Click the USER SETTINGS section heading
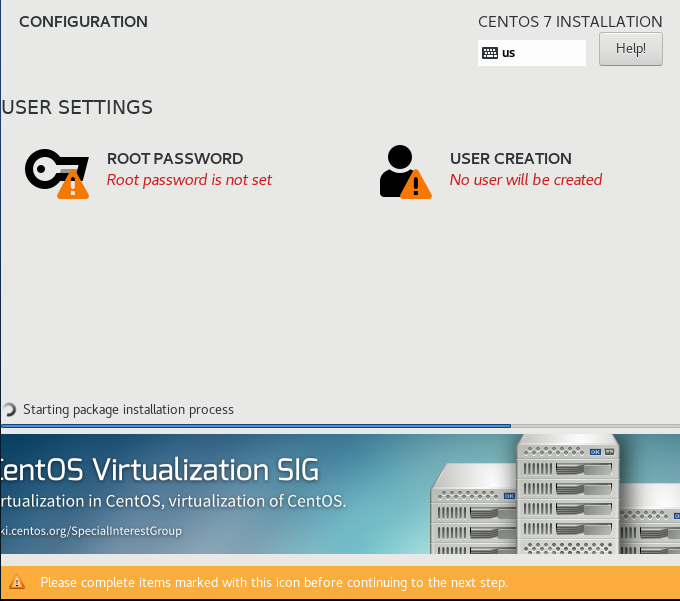Image resolution: width=680 pixels, height=601 pixels. [x=77, y=107]
